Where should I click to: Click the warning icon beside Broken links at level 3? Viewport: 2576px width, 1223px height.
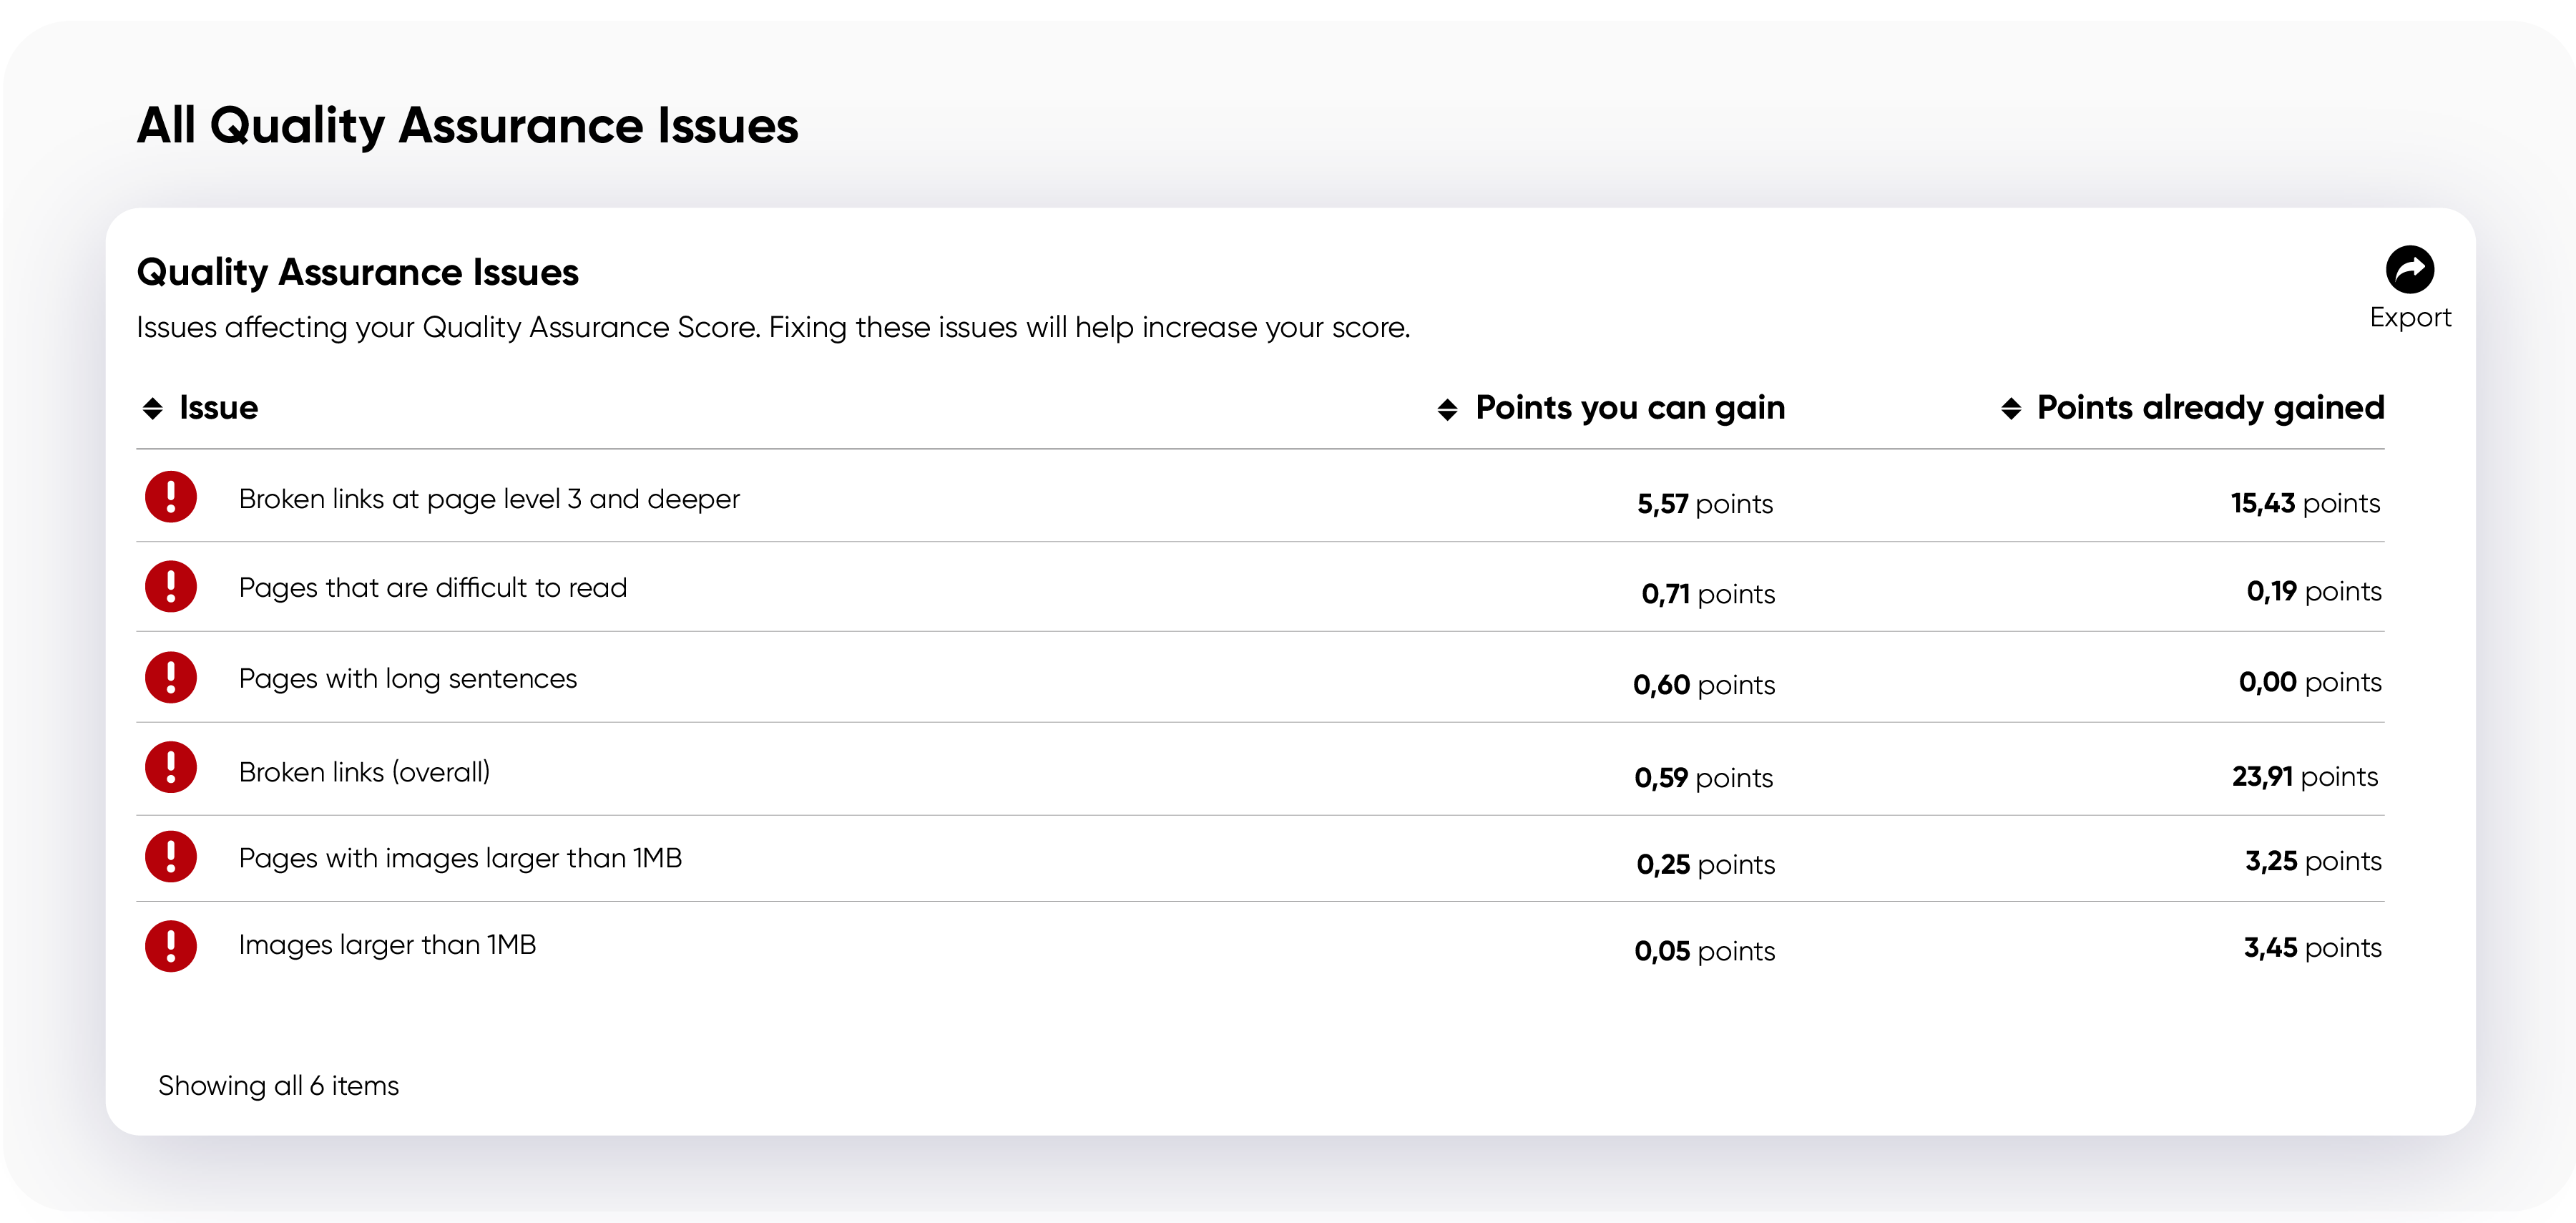pos(171,497)
